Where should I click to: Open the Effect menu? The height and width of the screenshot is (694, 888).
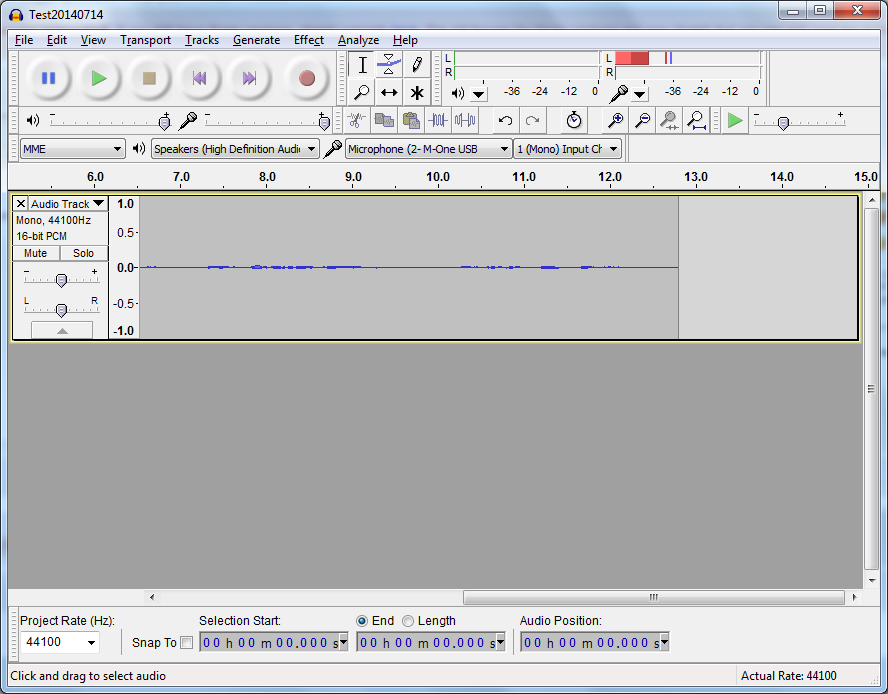tap(309, 40)
